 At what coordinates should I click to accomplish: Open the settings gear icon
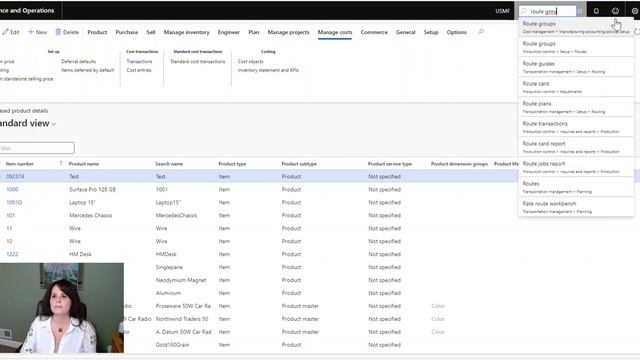pos(635,11)
